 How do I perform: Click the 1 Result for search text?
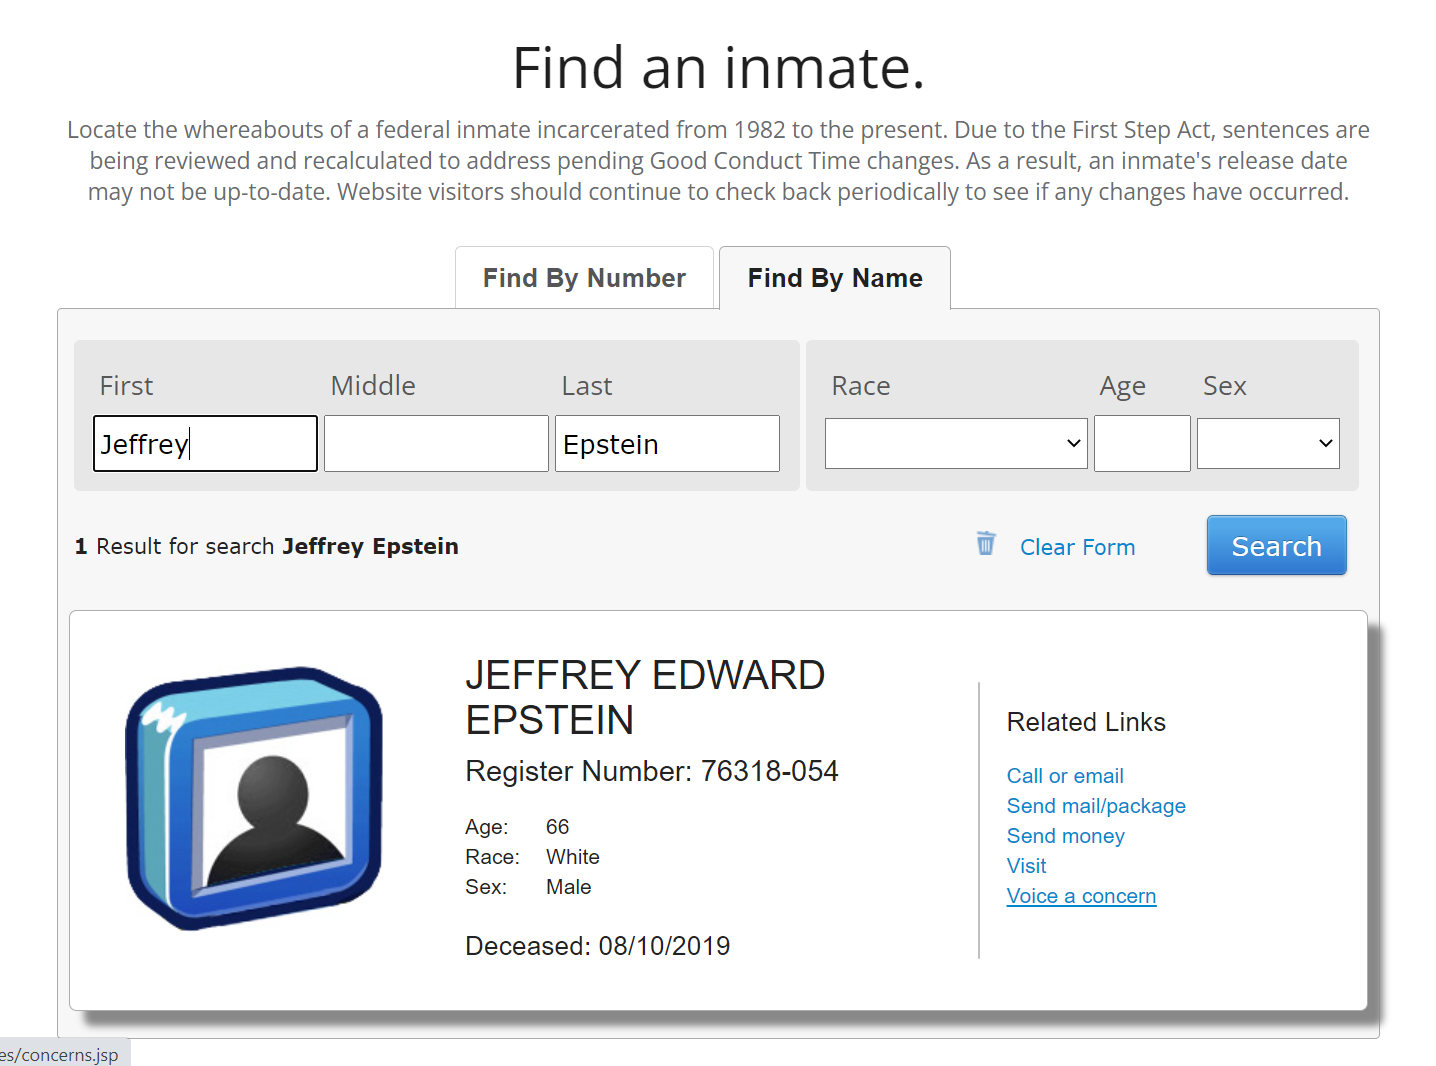pyautogui.click(x=267, y=546)
